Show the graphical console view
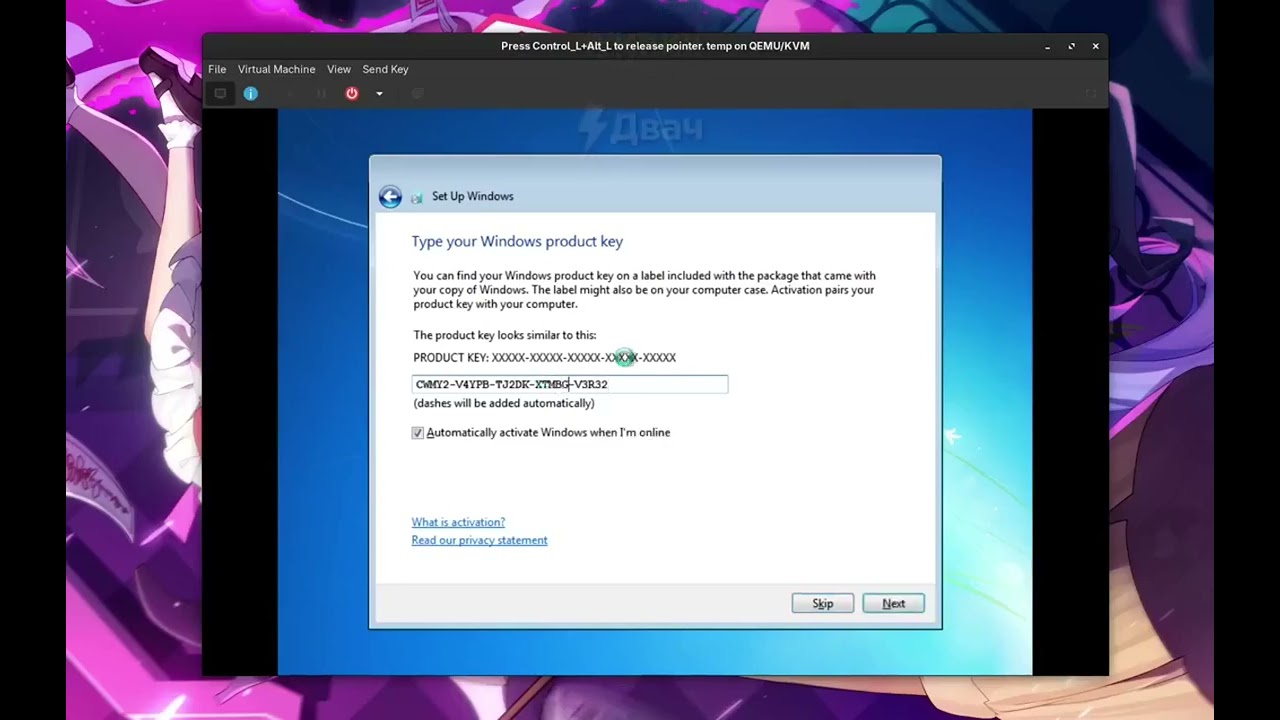This screenshot has height=720, width=1280. pyautogui.click(x=220, y=93)
